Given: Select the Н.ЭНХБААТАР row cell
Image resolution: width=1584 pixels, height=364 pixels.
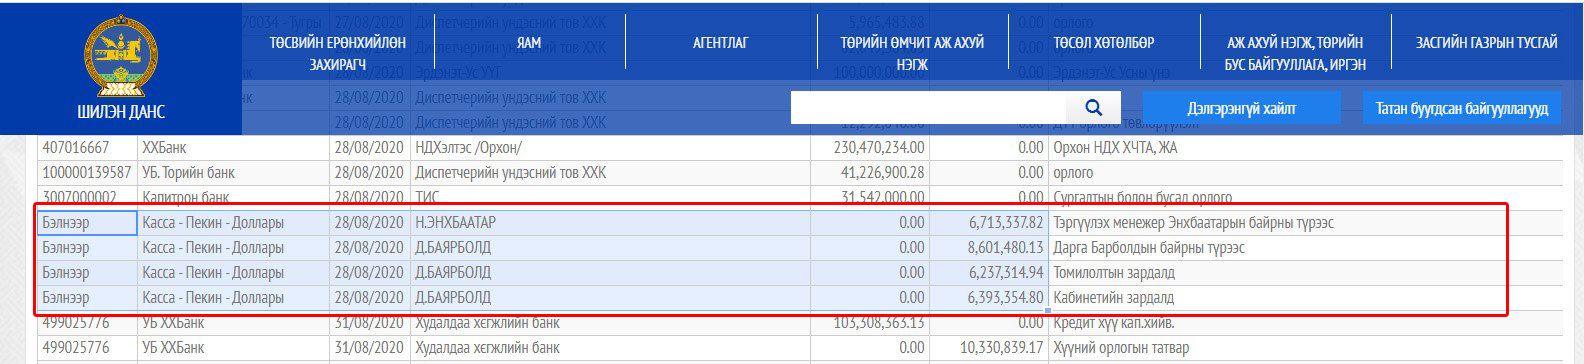Looking at the screenshot, I should (609, 222).
